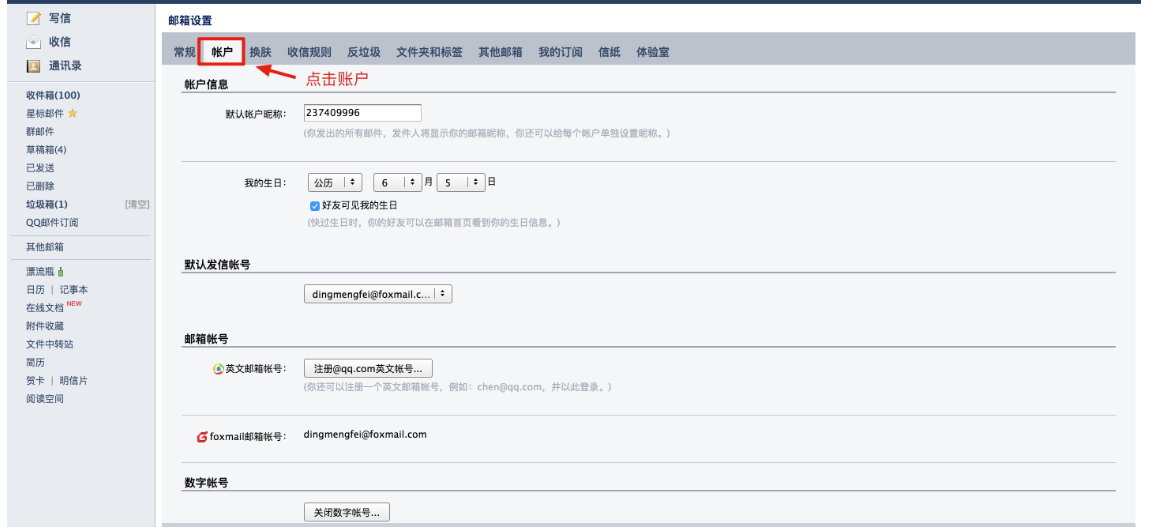The height and width of the screenshot is (529, 1149).
Task: Click the star icon beside 星标邮件
Action: click(72, 113)
